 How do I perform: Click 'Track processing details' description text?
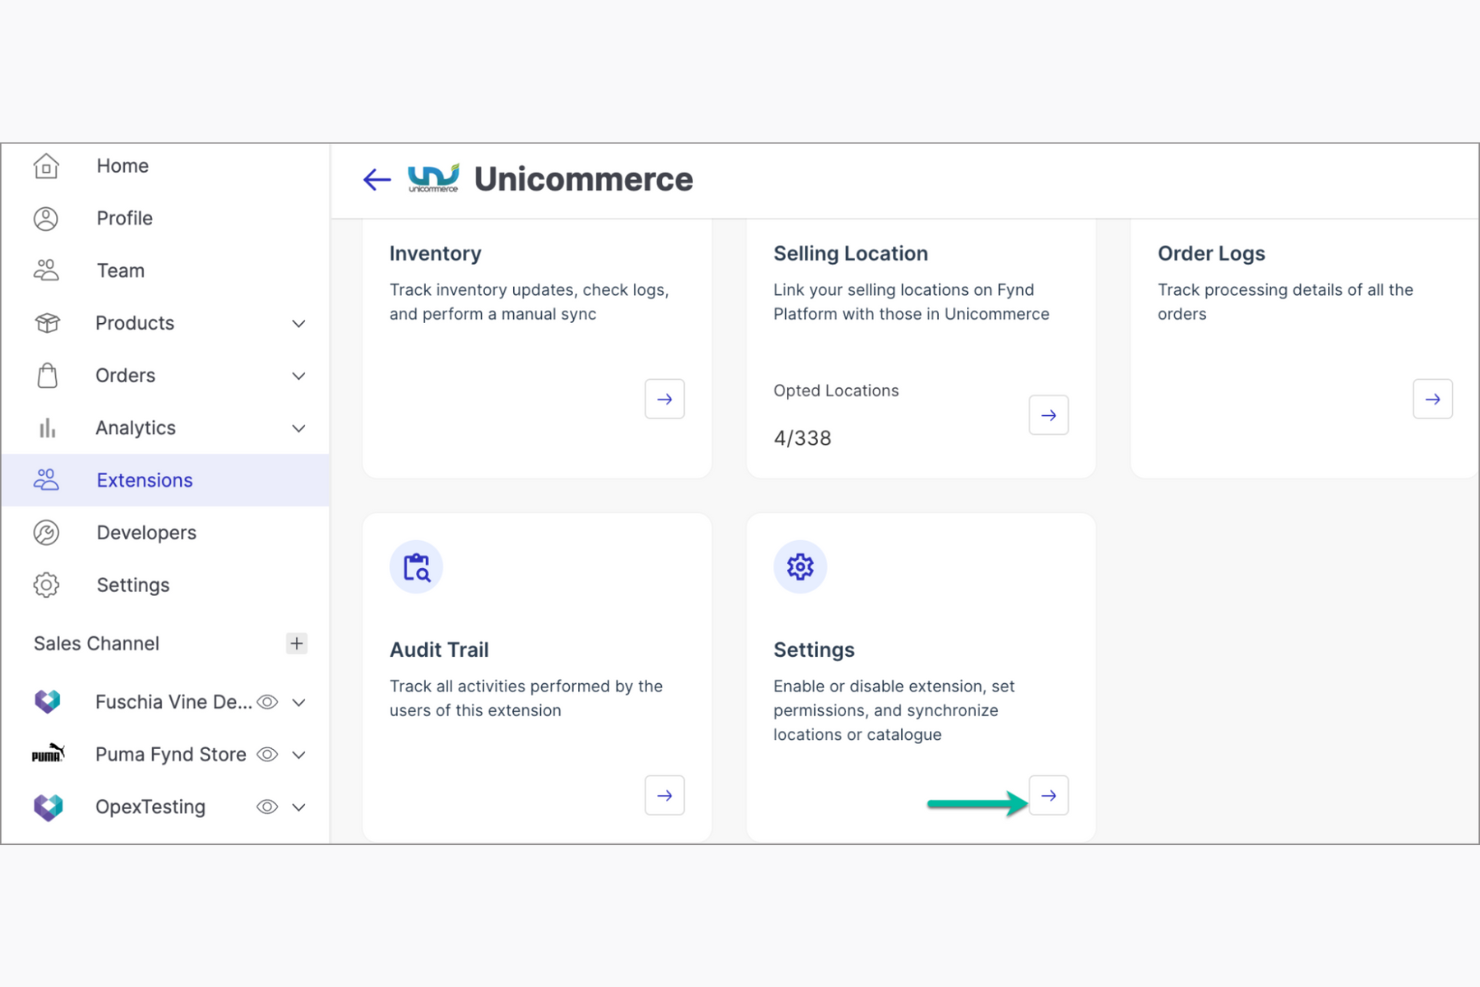click(1285, 302)
